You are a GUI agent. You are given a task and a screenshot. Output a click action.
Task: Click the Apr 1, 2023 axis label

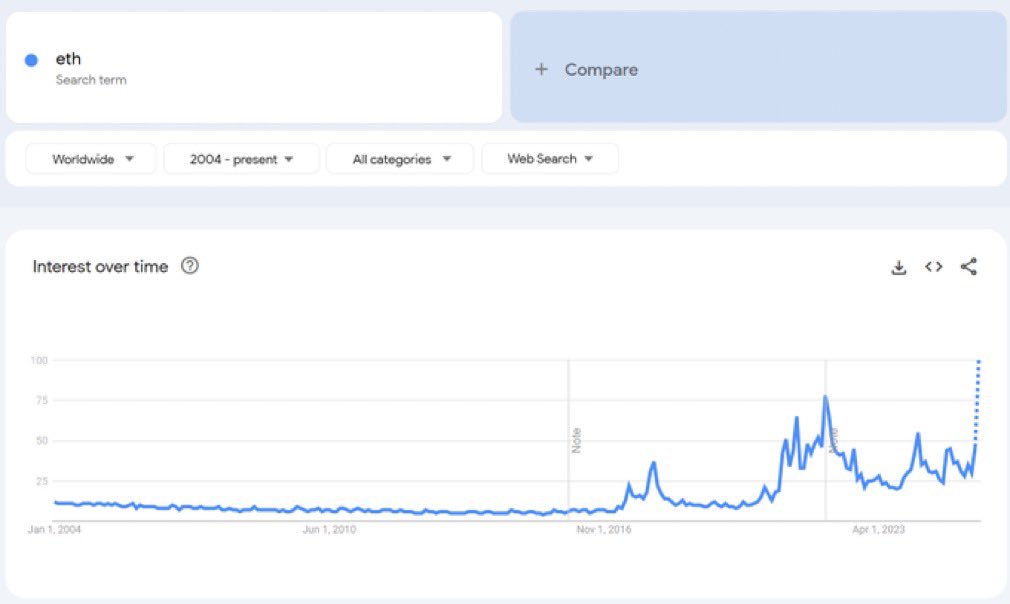878,529
